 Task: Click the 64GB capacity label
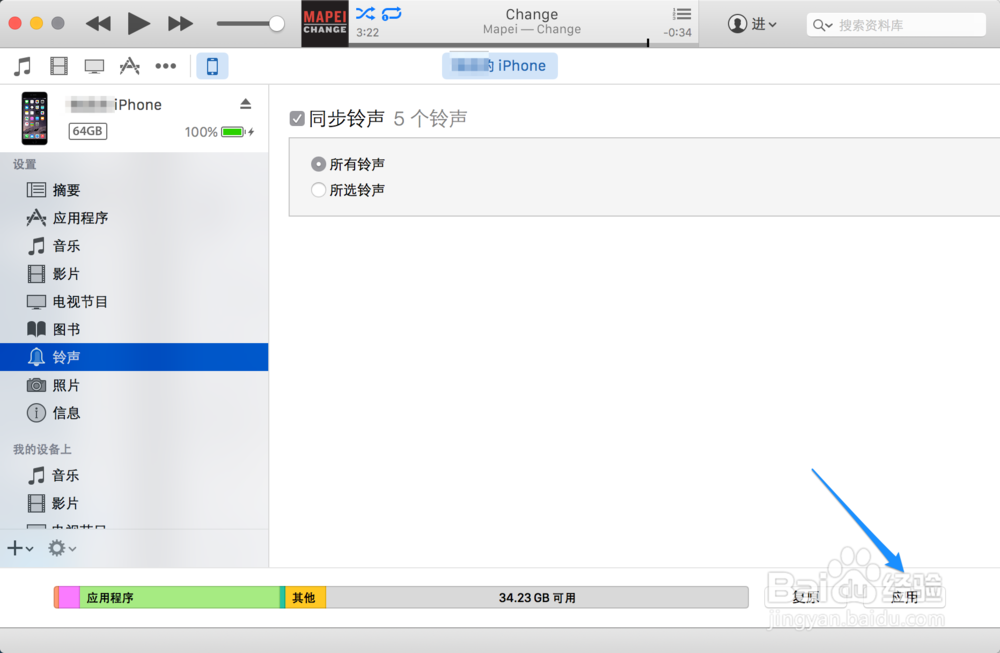pos(87,131)
